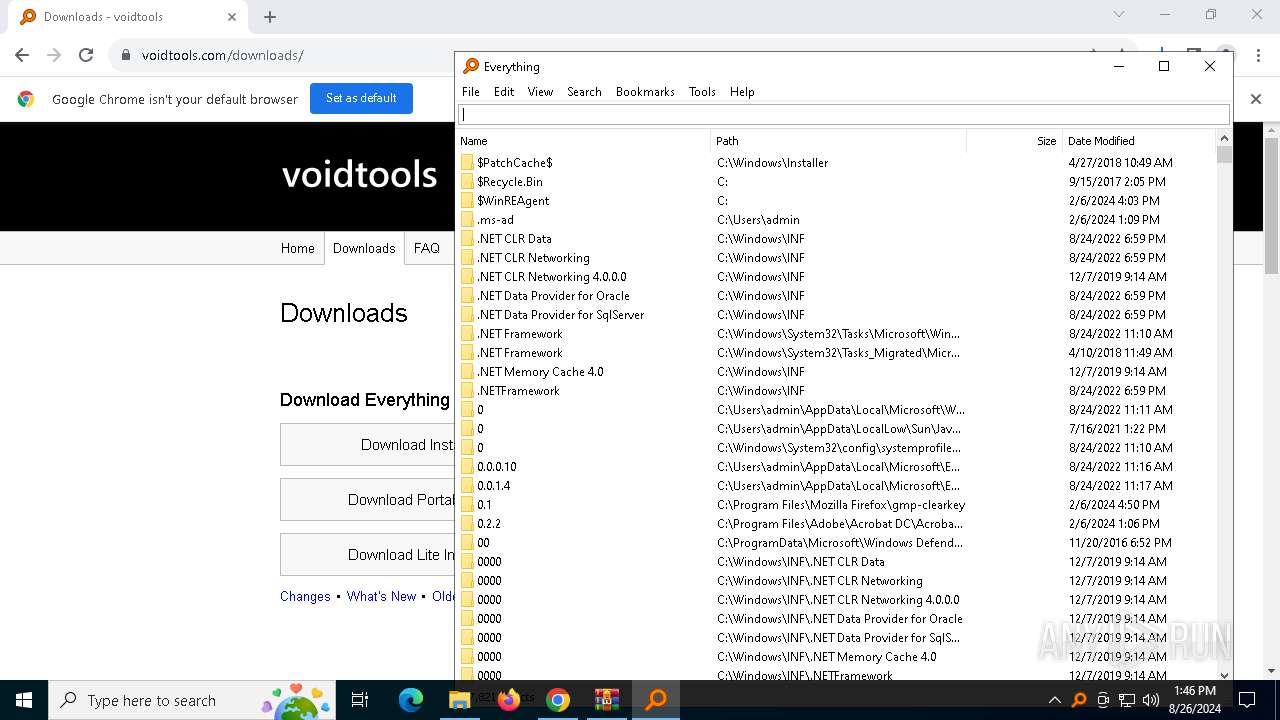Open the Home tab on voidtools
This screenshot has height=720, width=1280.
[297, 248]
